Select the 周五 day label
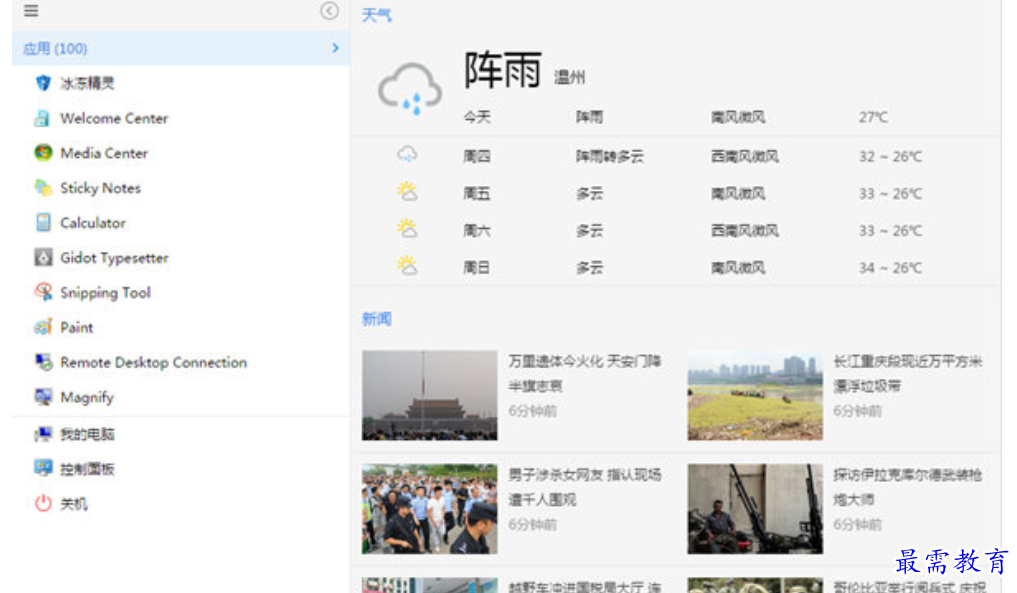1017x593 pixels. 477,193
